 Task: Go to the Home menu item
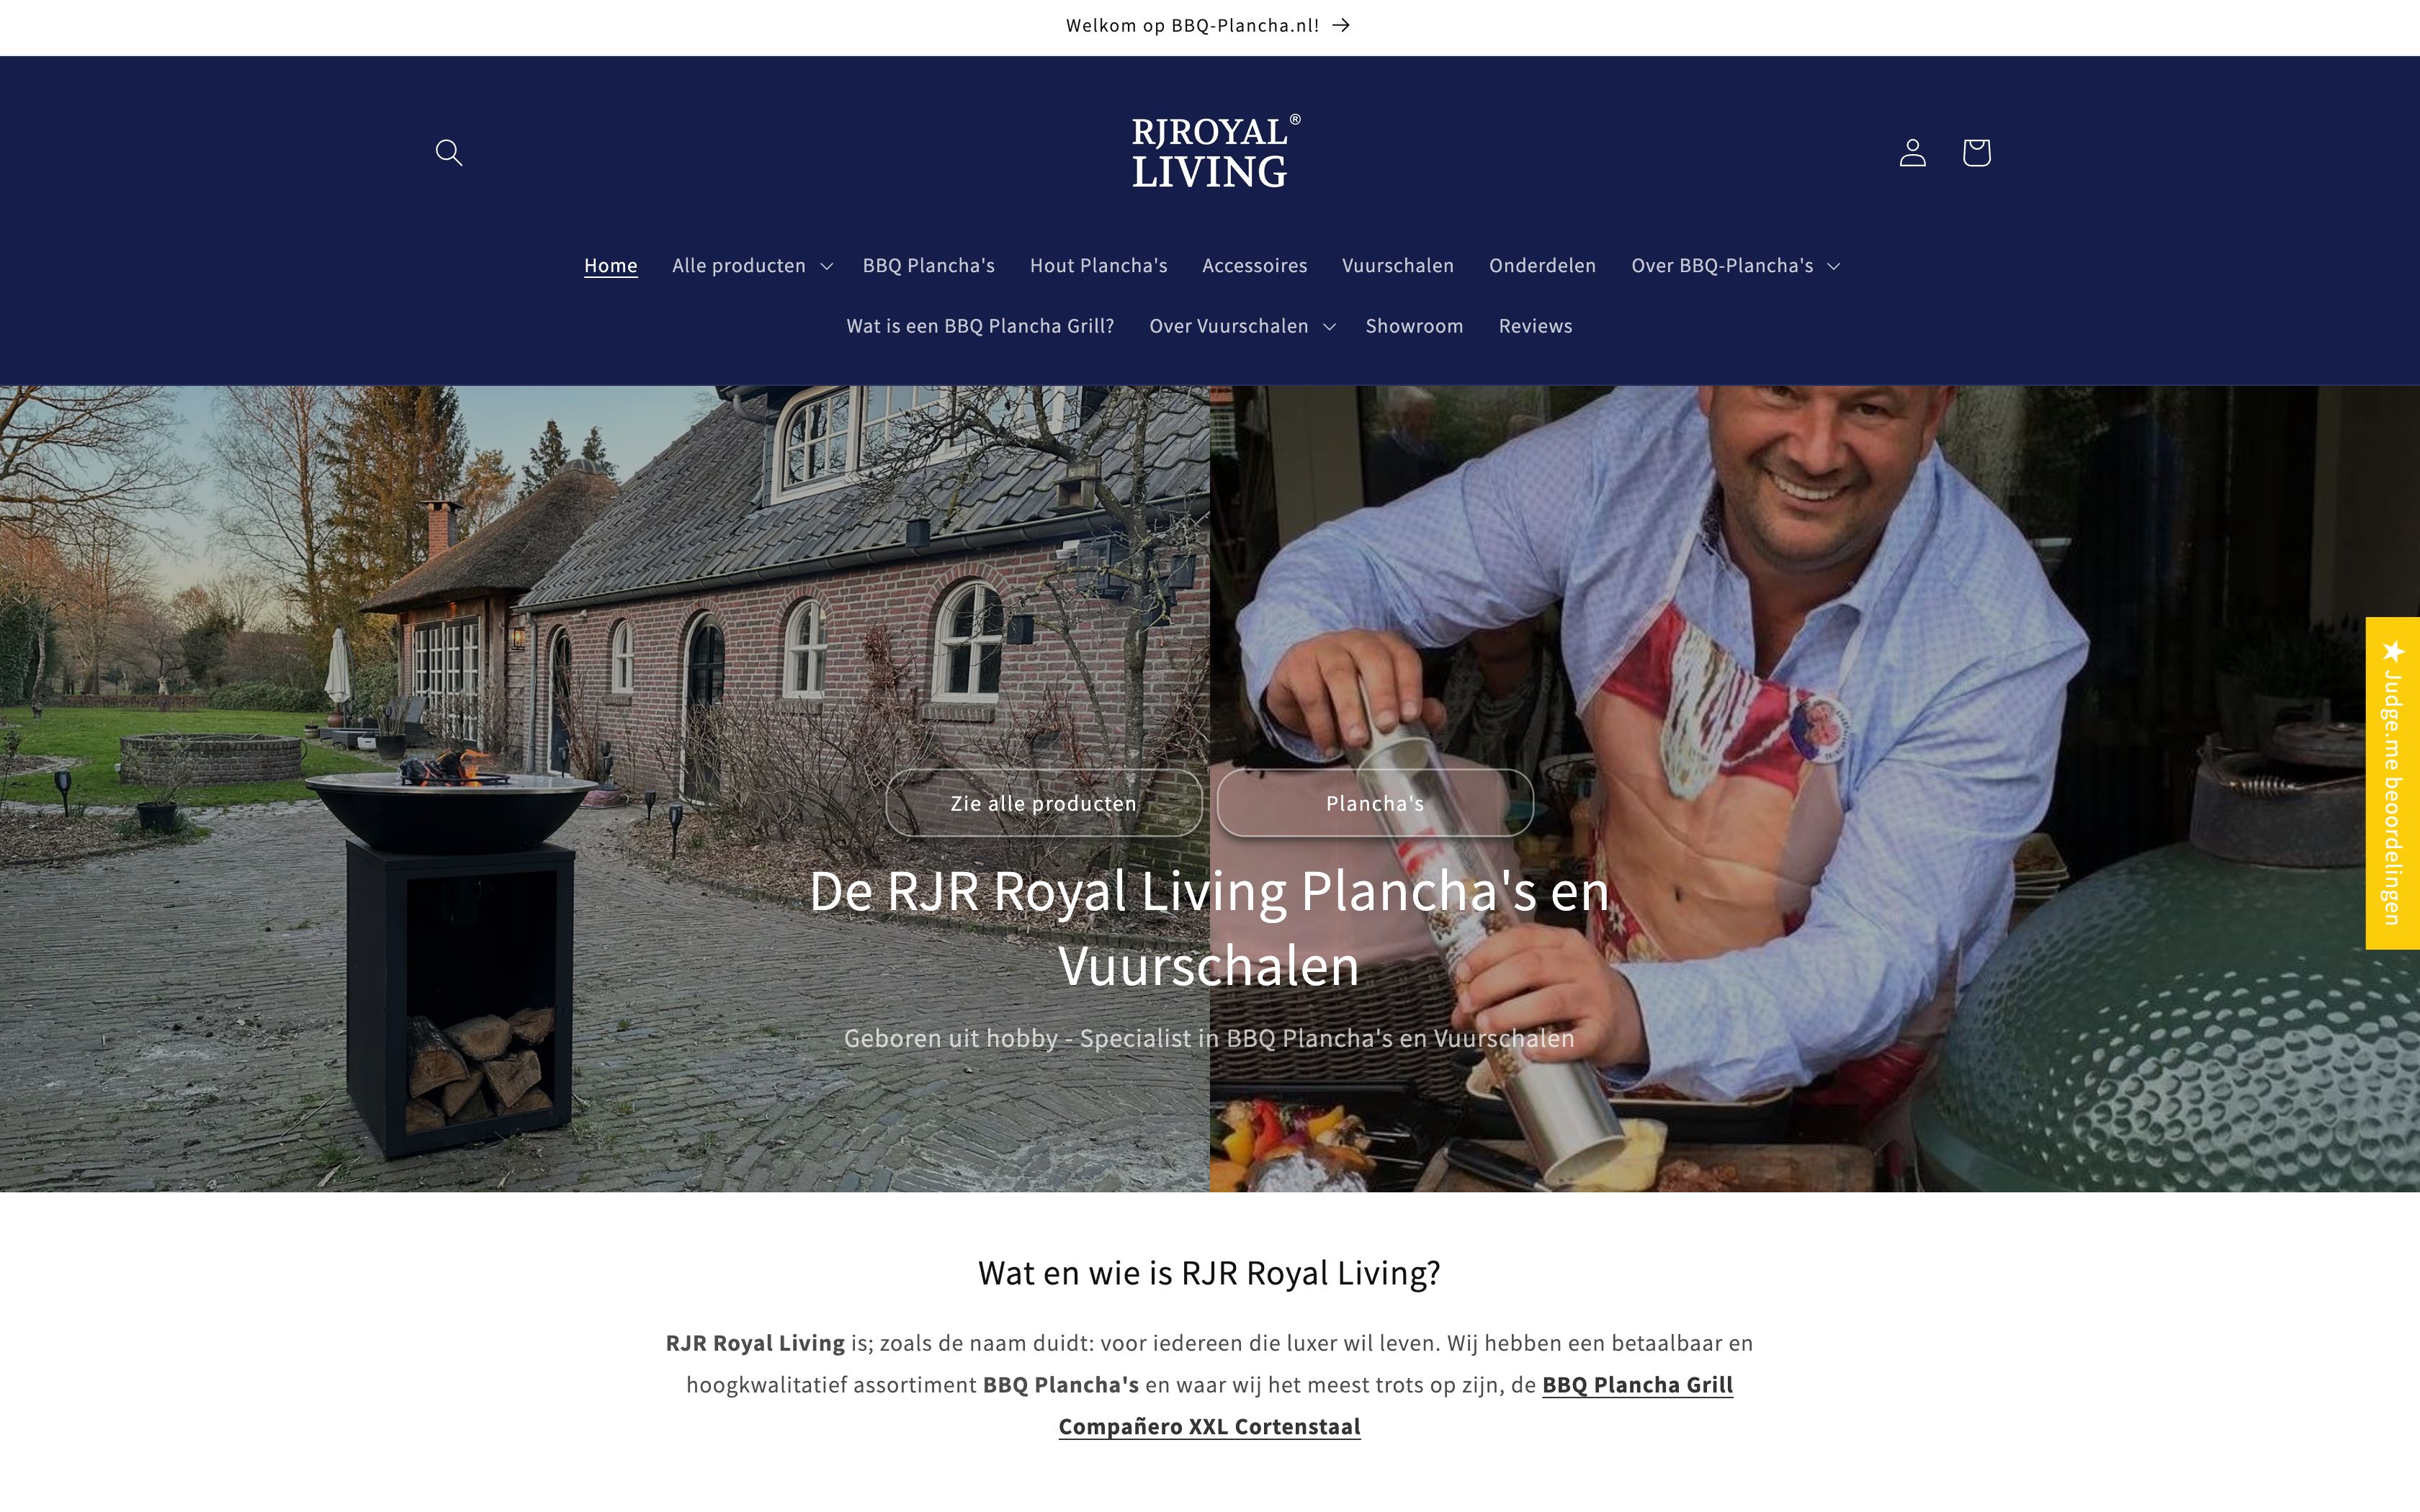click(x=610, y=266)
